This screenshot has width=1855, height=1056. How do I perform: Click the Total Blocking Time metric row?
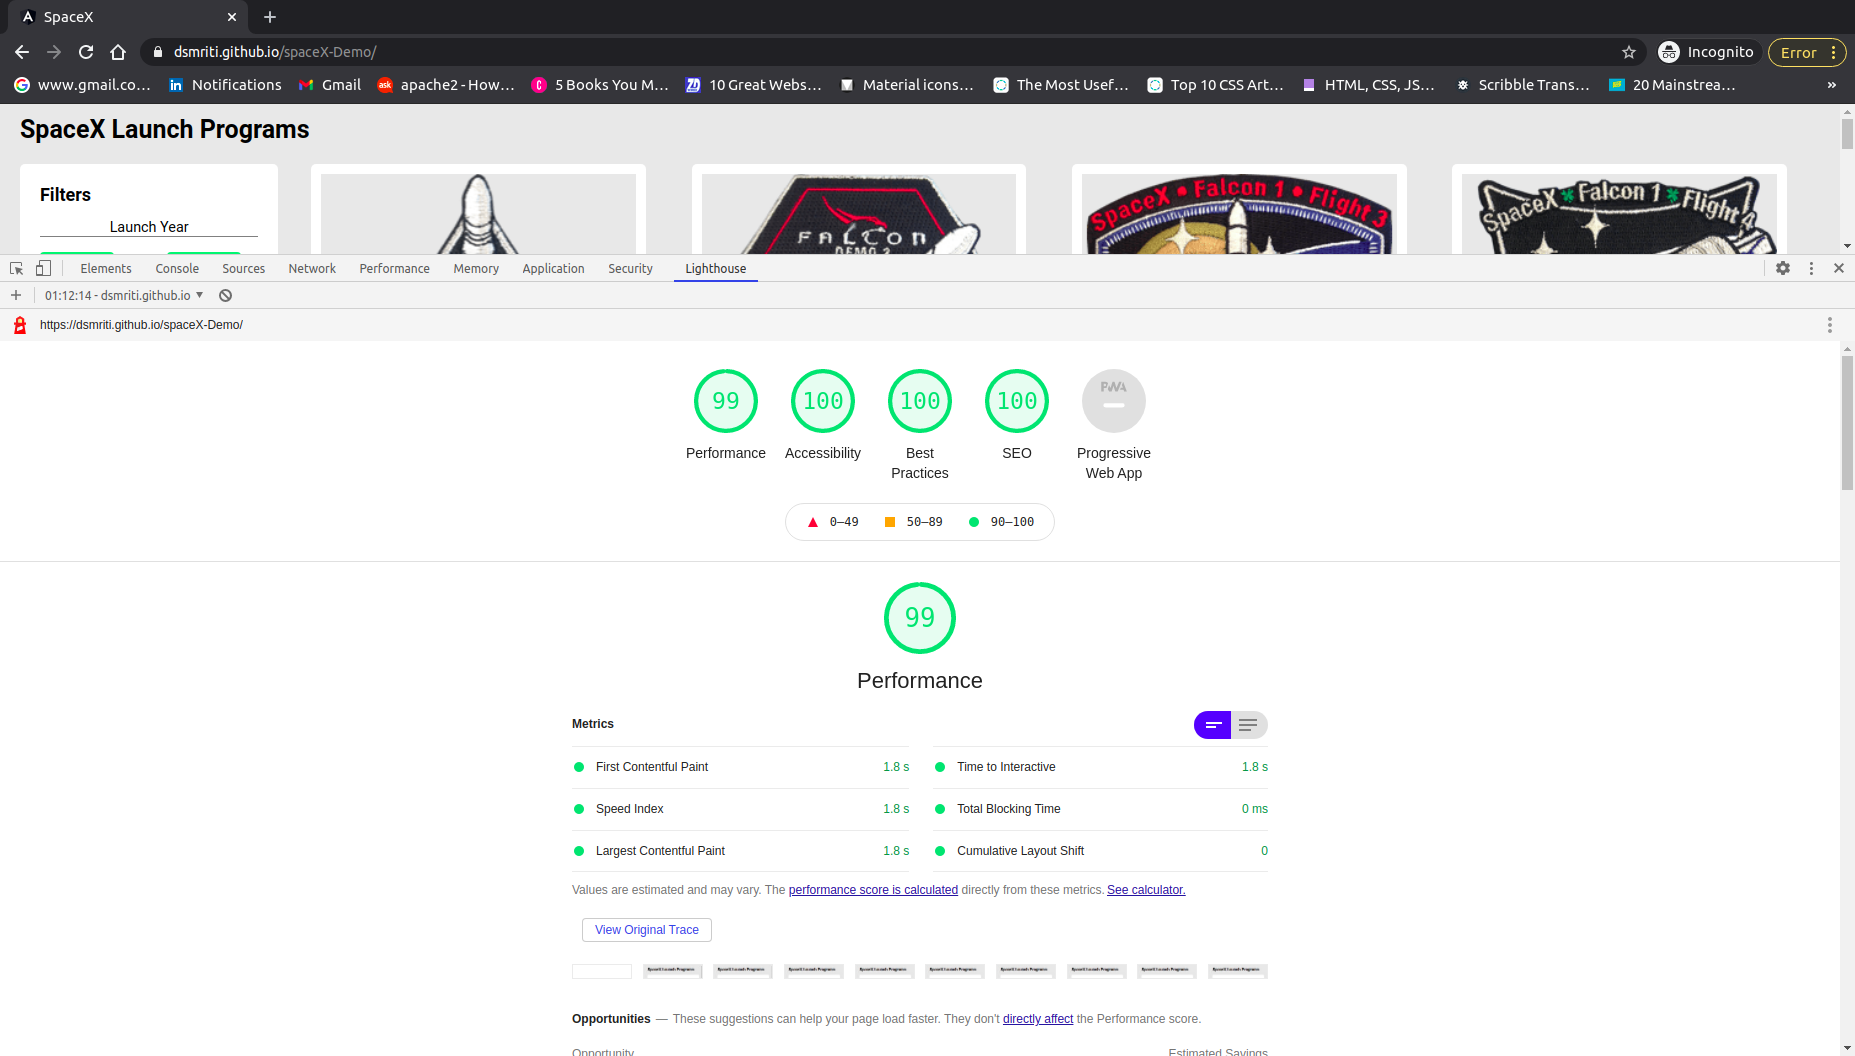pos(1101,809)
